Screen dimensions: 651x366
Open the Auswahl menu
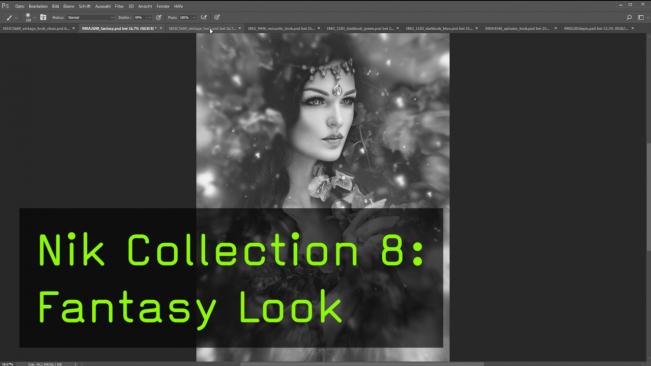pyautogui.click(x=103, y=6)
